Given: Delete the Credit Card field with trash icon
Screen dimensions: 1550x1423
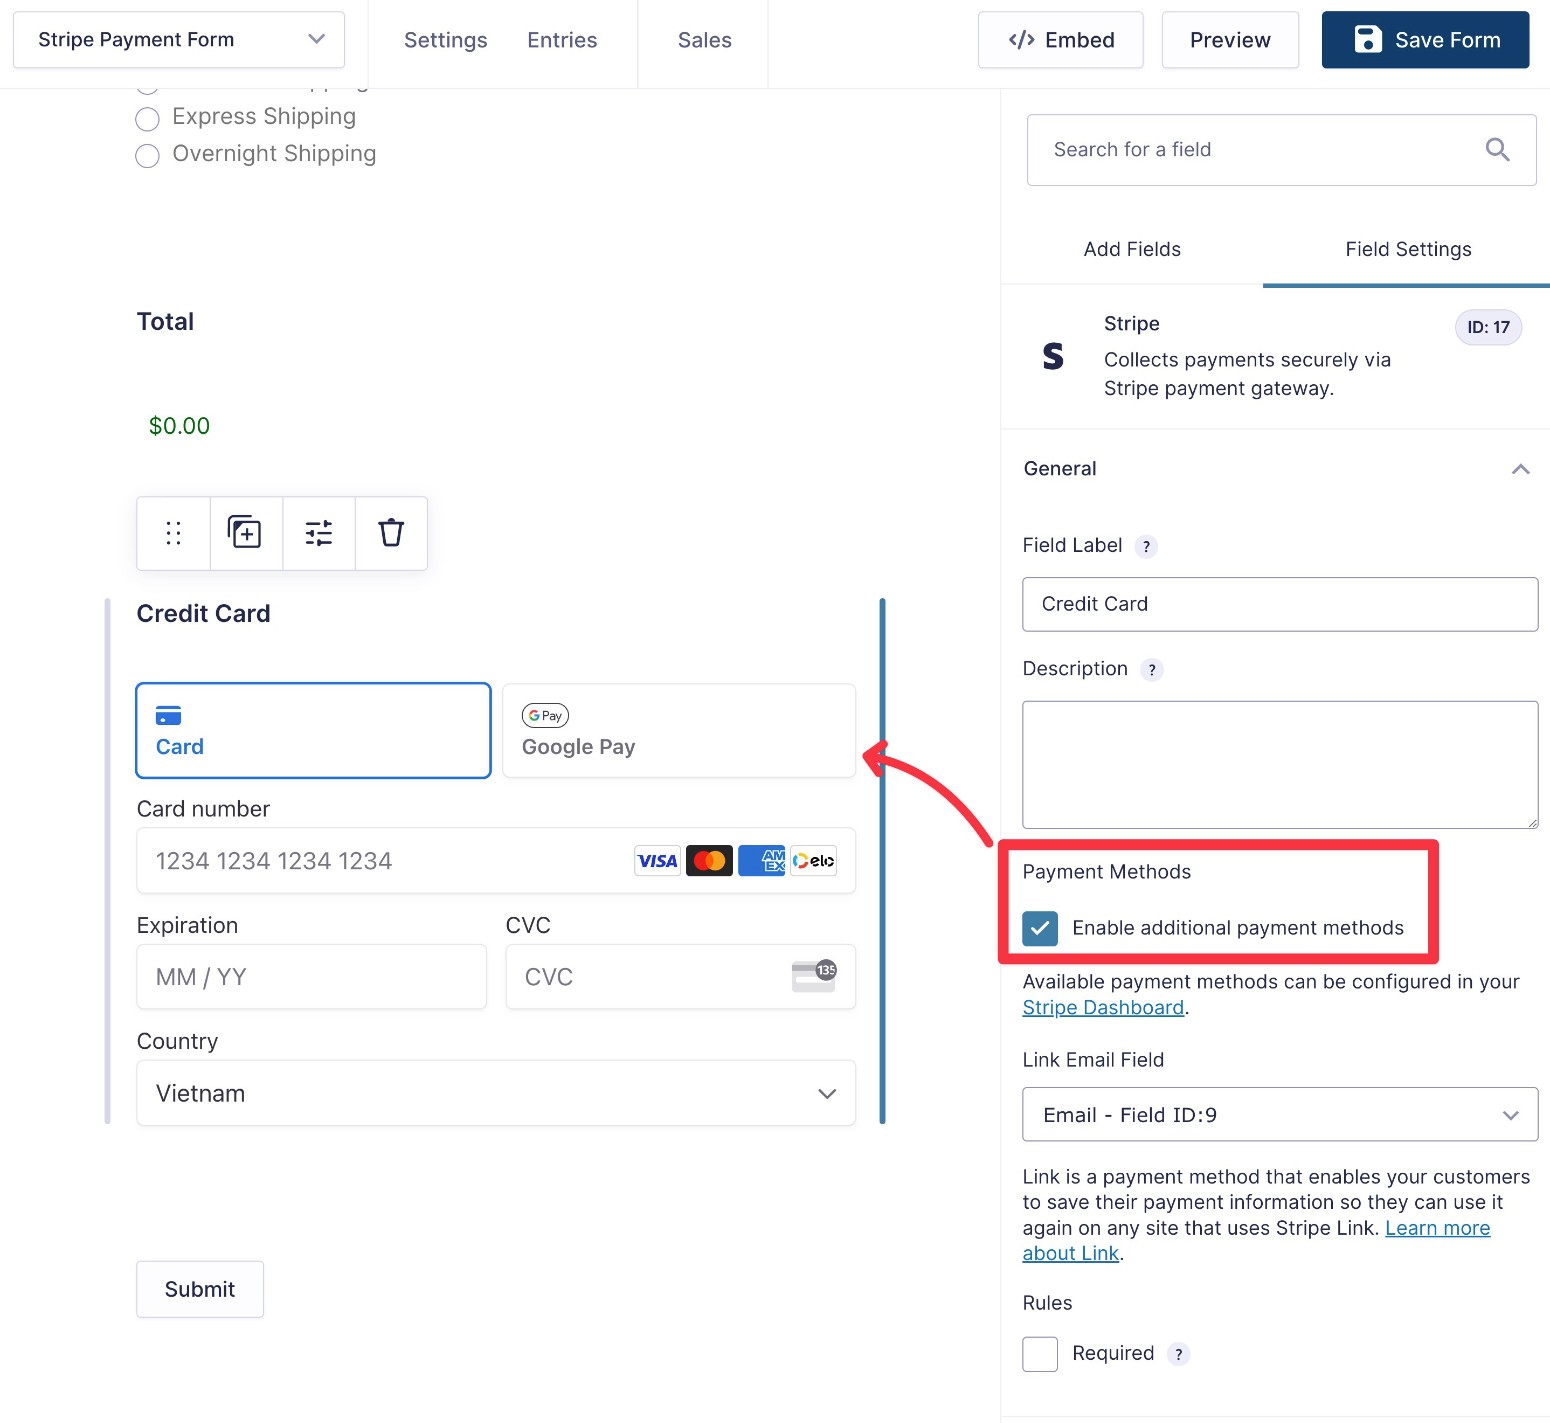Looking at the screenshot, I should click(x=391, y=533).
